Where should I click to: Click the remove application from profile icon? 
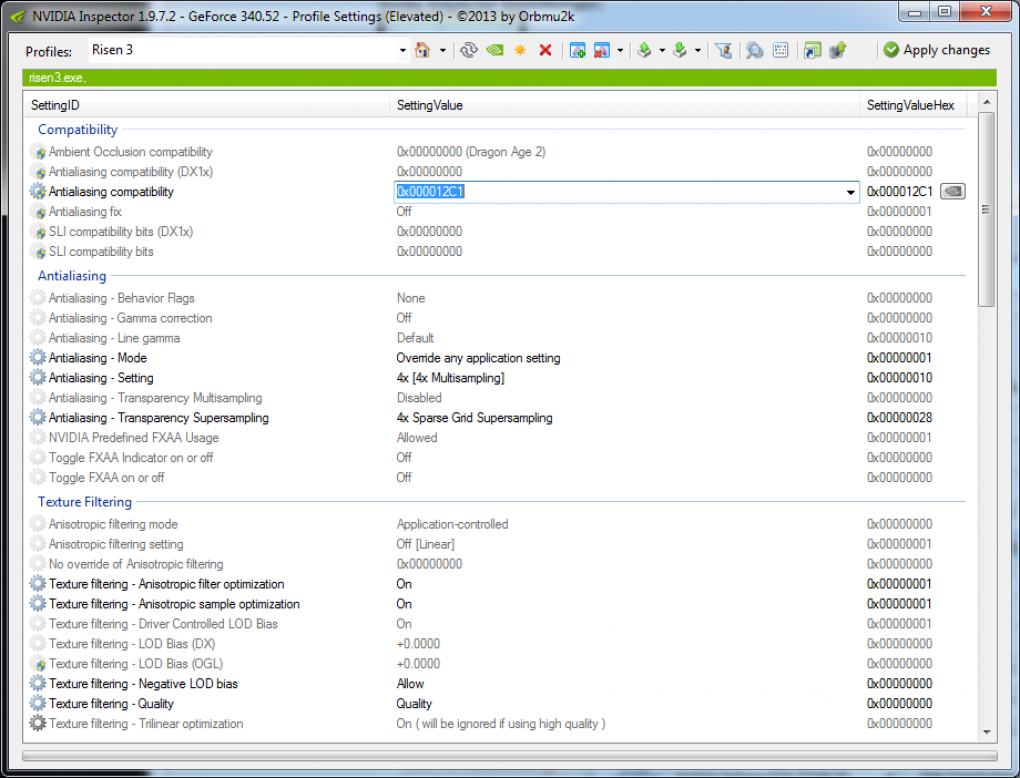click(x=602, y=50)
